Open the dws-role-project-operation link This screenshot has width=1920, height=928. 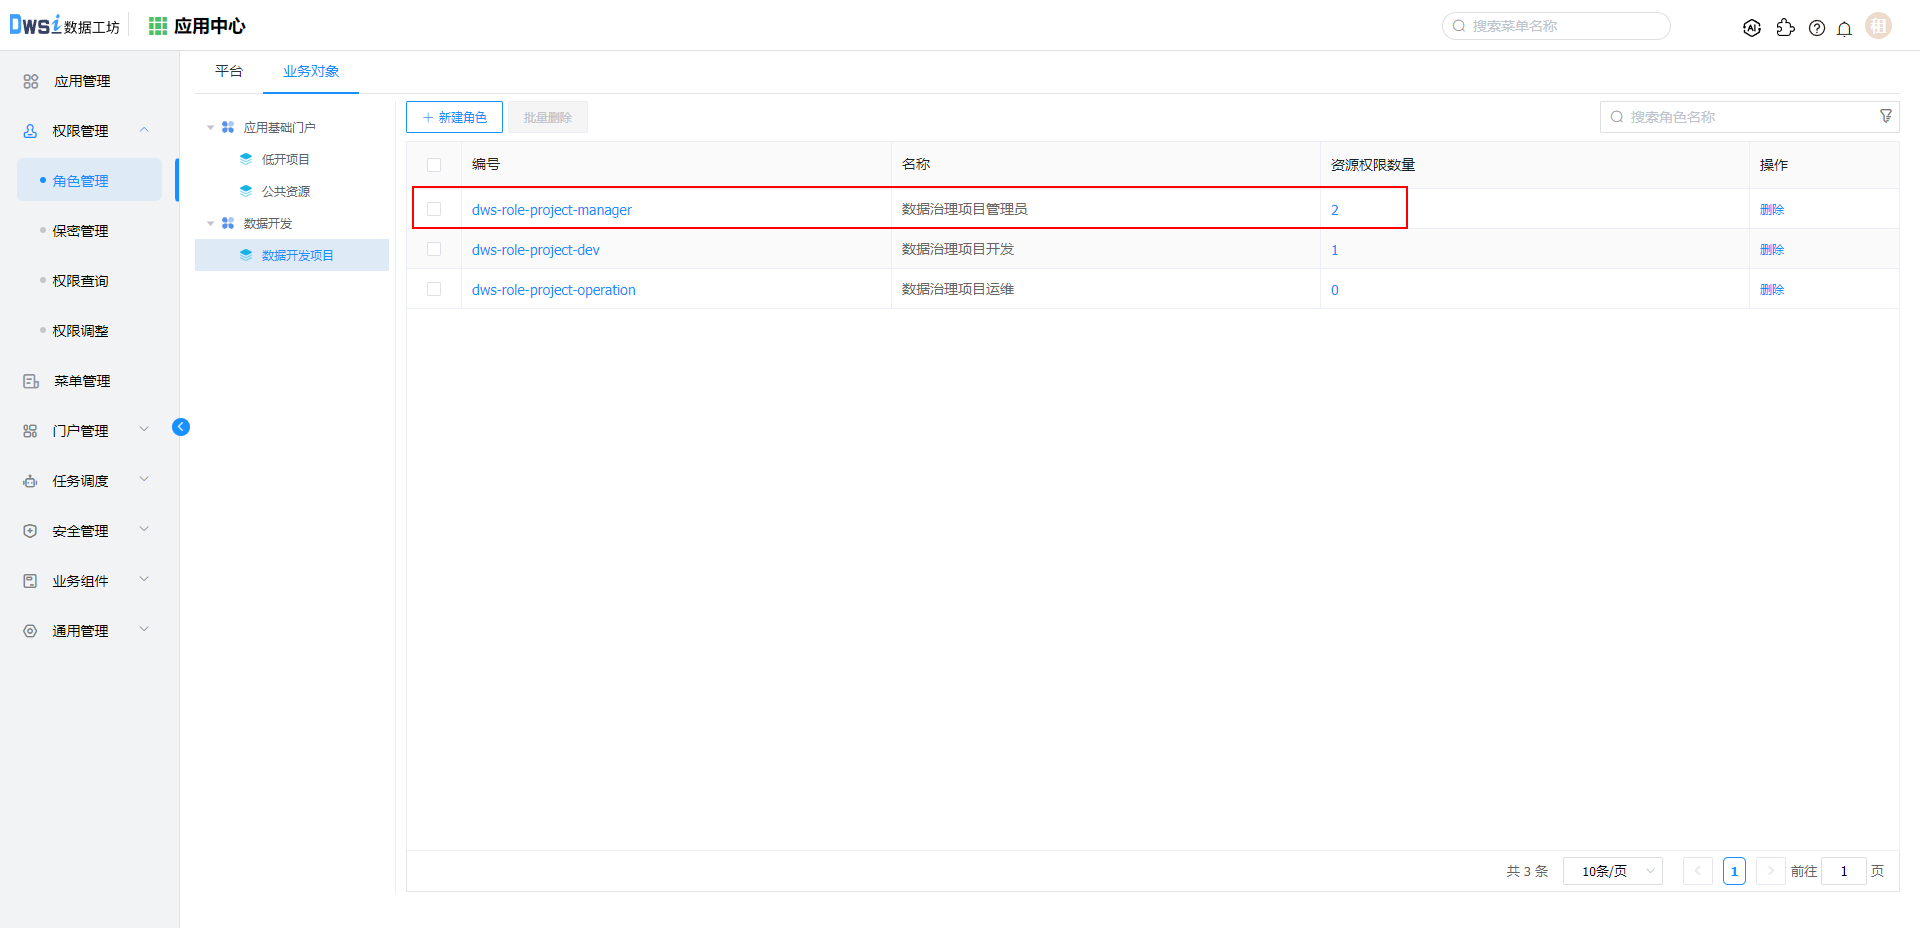pyautogui.click(x=553, y=290)
